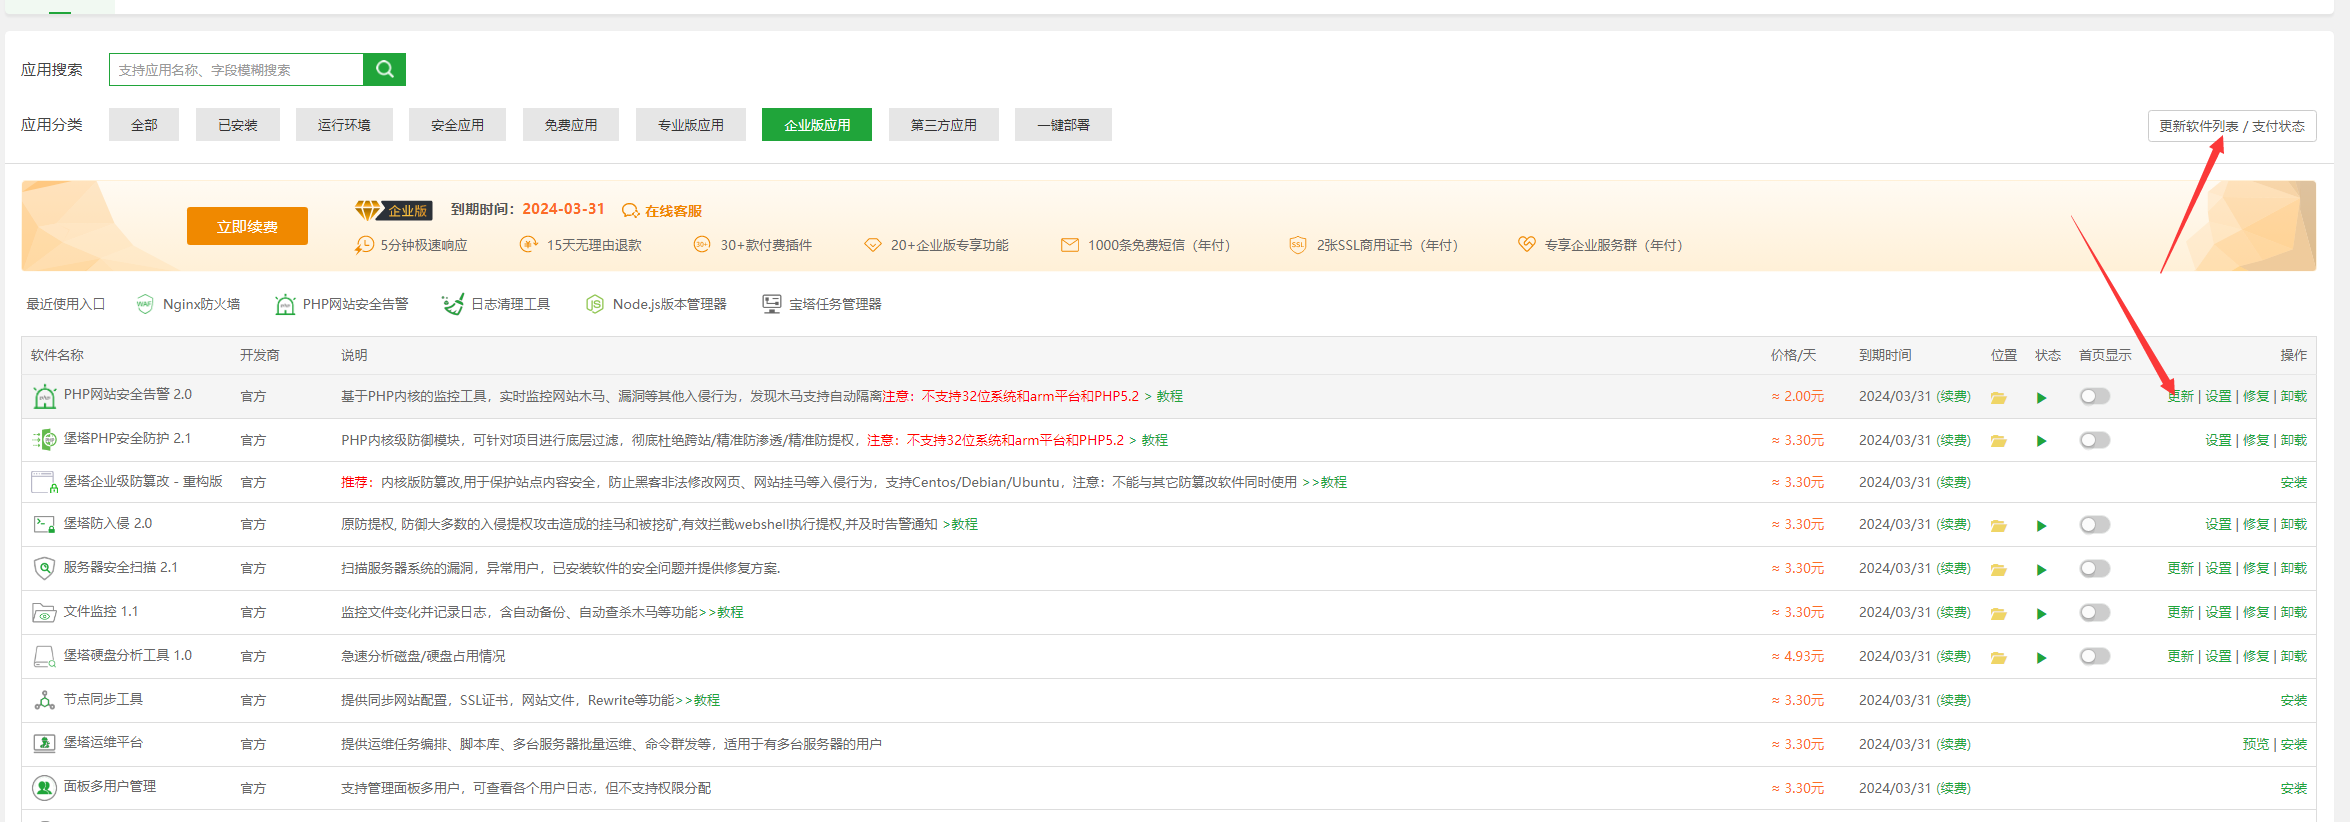Select the 第三方应用 category tab
Screen dimensions: 2350x822
(944, 125)
